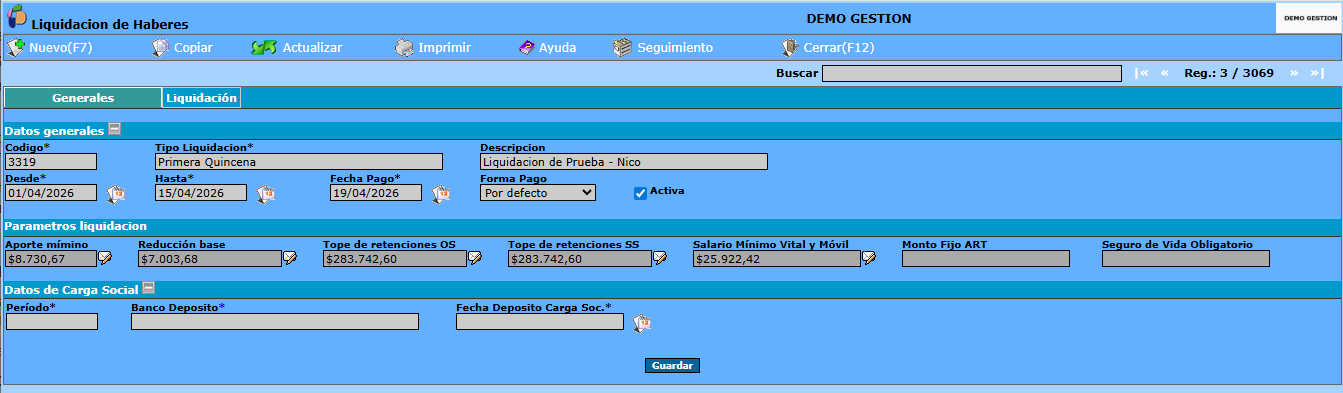The height and width of the screenshot is (393, 1343).
Task: Click the Banco Deposito field
Action: [x=275, y=322]
